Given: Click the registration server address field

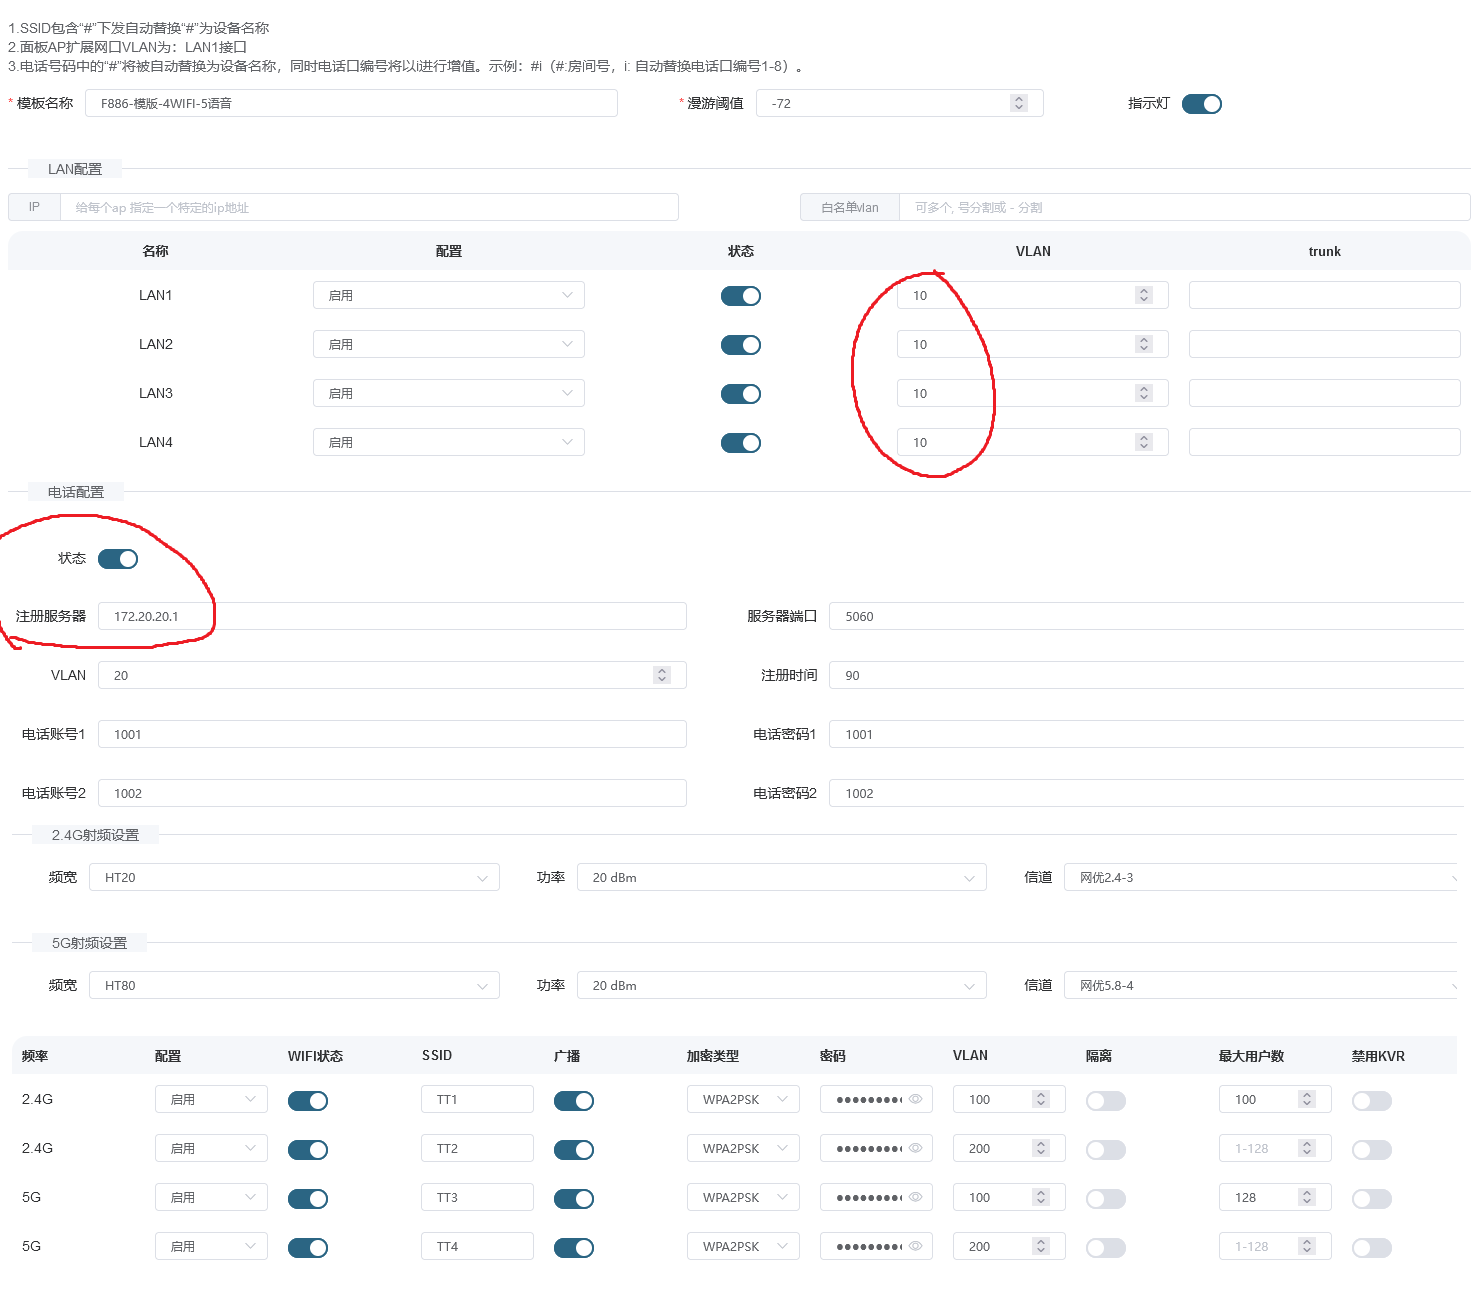Looking at the screenshot, I should (x=391, y=616).
